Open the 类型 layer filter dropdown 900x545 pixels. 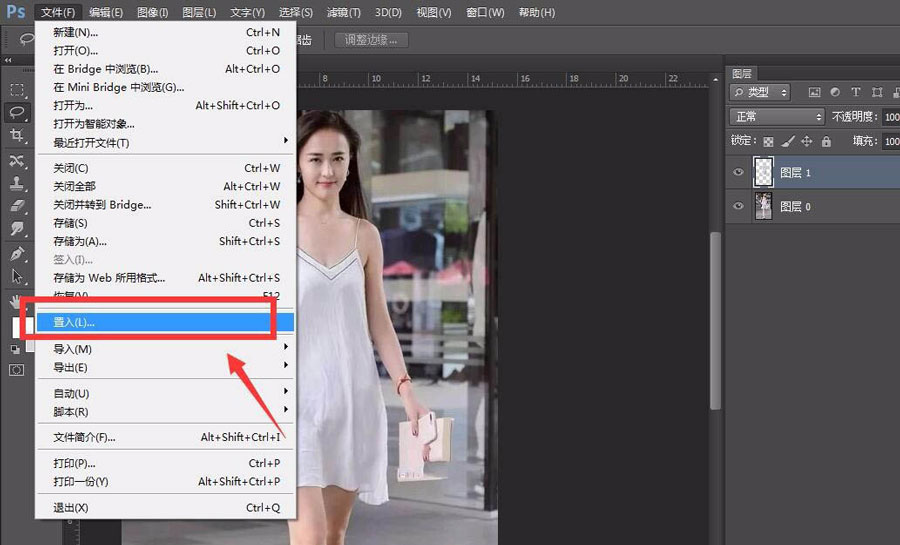(760, 92)
